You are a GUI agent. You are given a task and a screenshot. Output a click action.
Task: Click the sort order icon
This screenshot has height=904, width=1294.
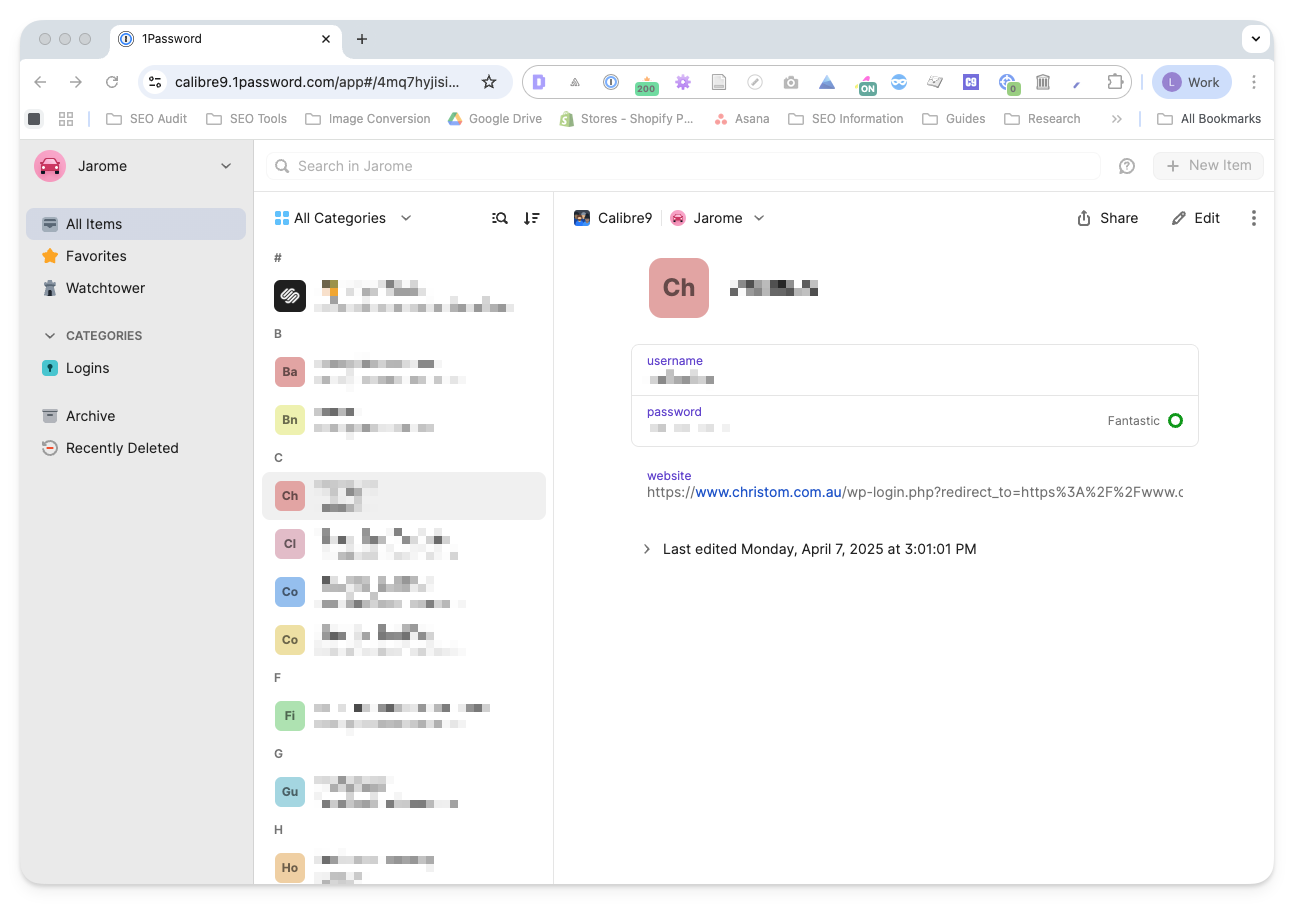532,218
